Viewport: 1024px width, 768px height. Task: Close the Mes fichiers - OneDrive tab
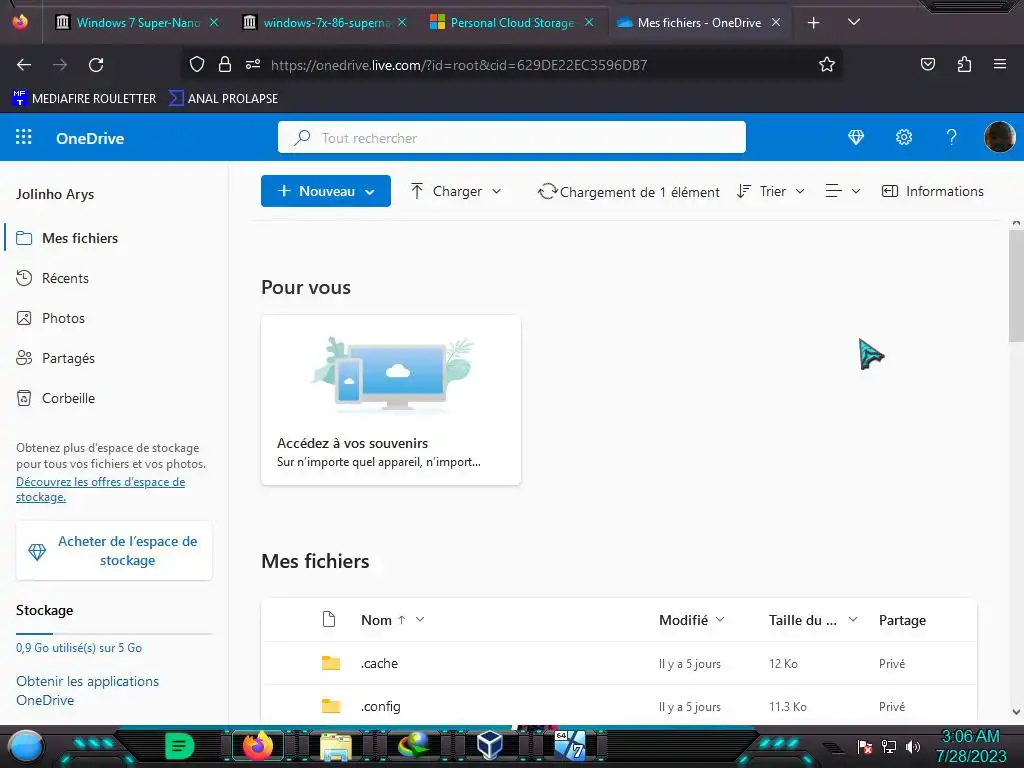click(x=776, y=22)
